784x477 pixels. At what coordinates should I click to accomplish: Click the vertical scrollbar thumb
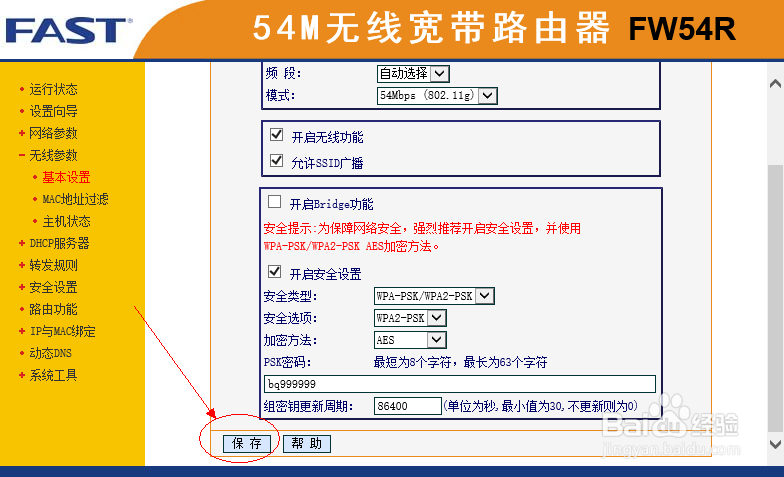tap(776, 298)
